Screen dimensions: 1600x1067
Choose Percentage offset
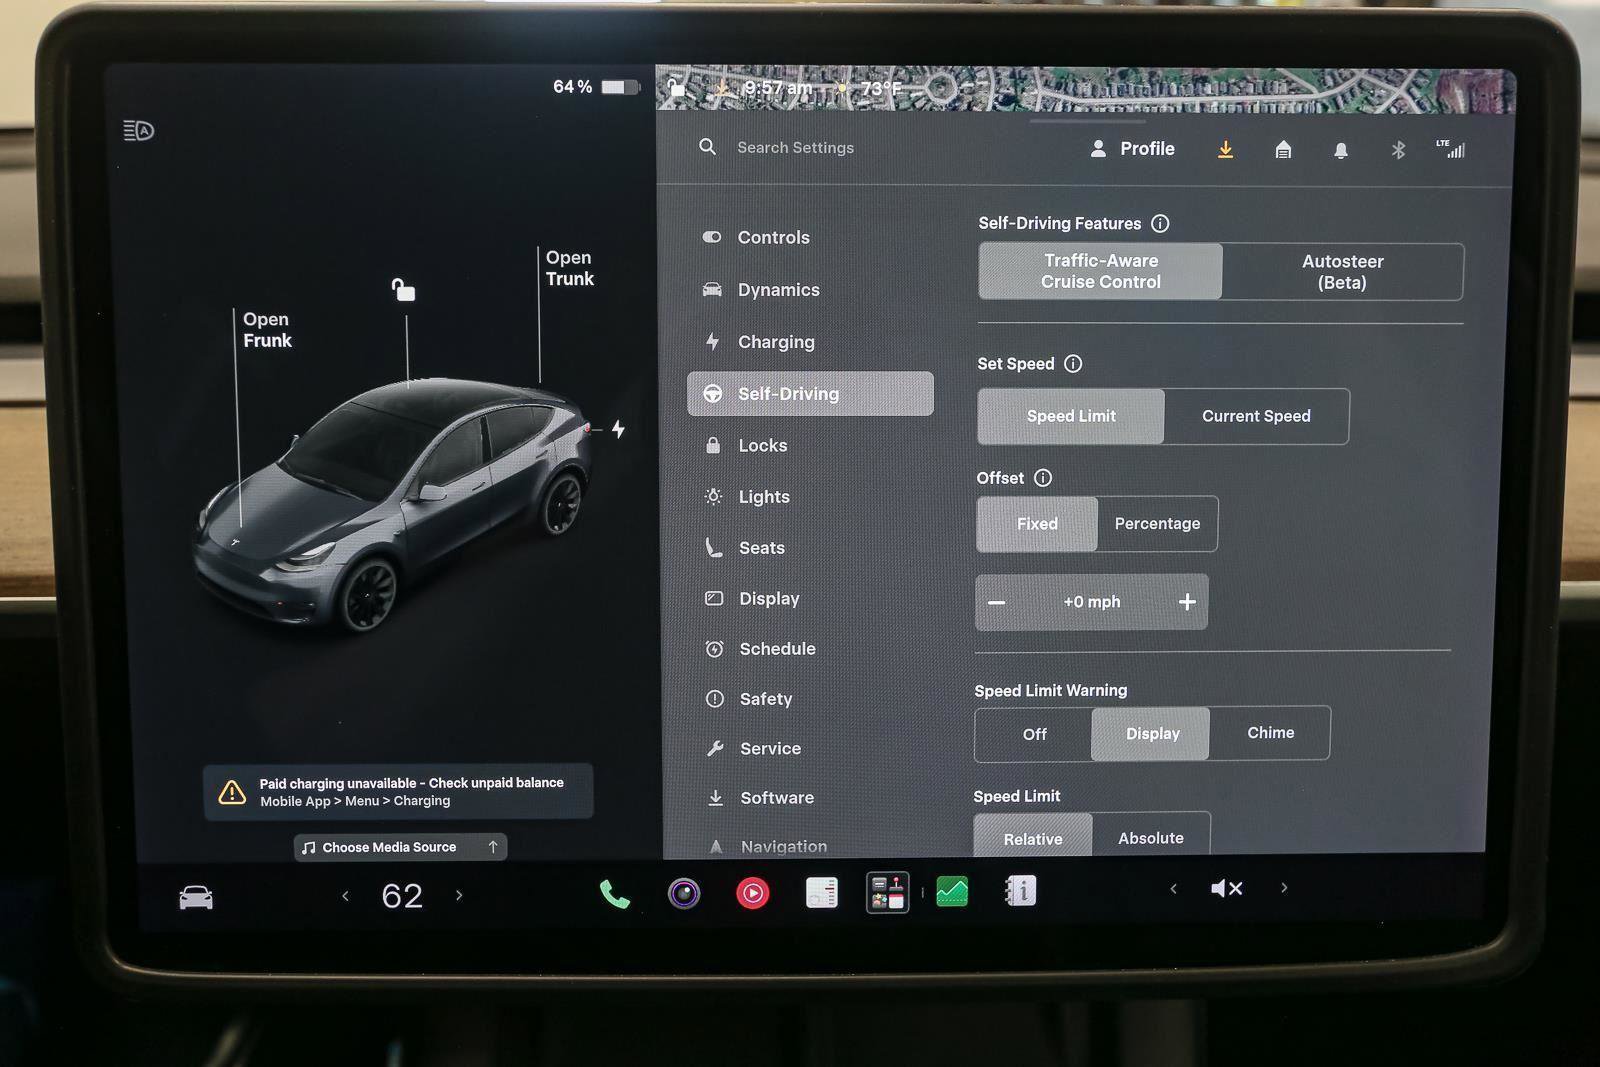tap(1157, 524)
